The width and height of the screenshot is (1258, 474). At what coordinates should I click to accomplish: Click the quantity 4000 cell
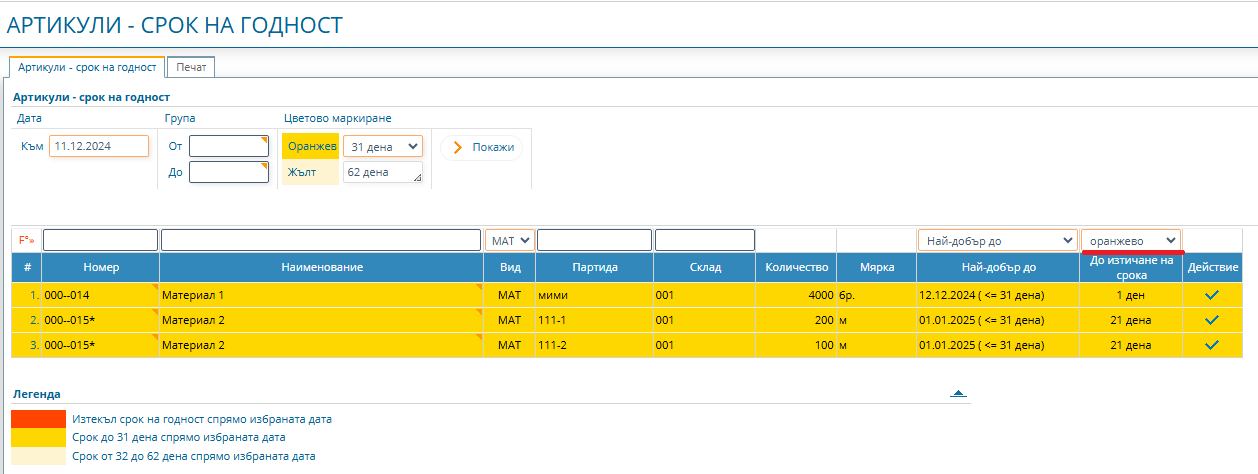point(797,296)
